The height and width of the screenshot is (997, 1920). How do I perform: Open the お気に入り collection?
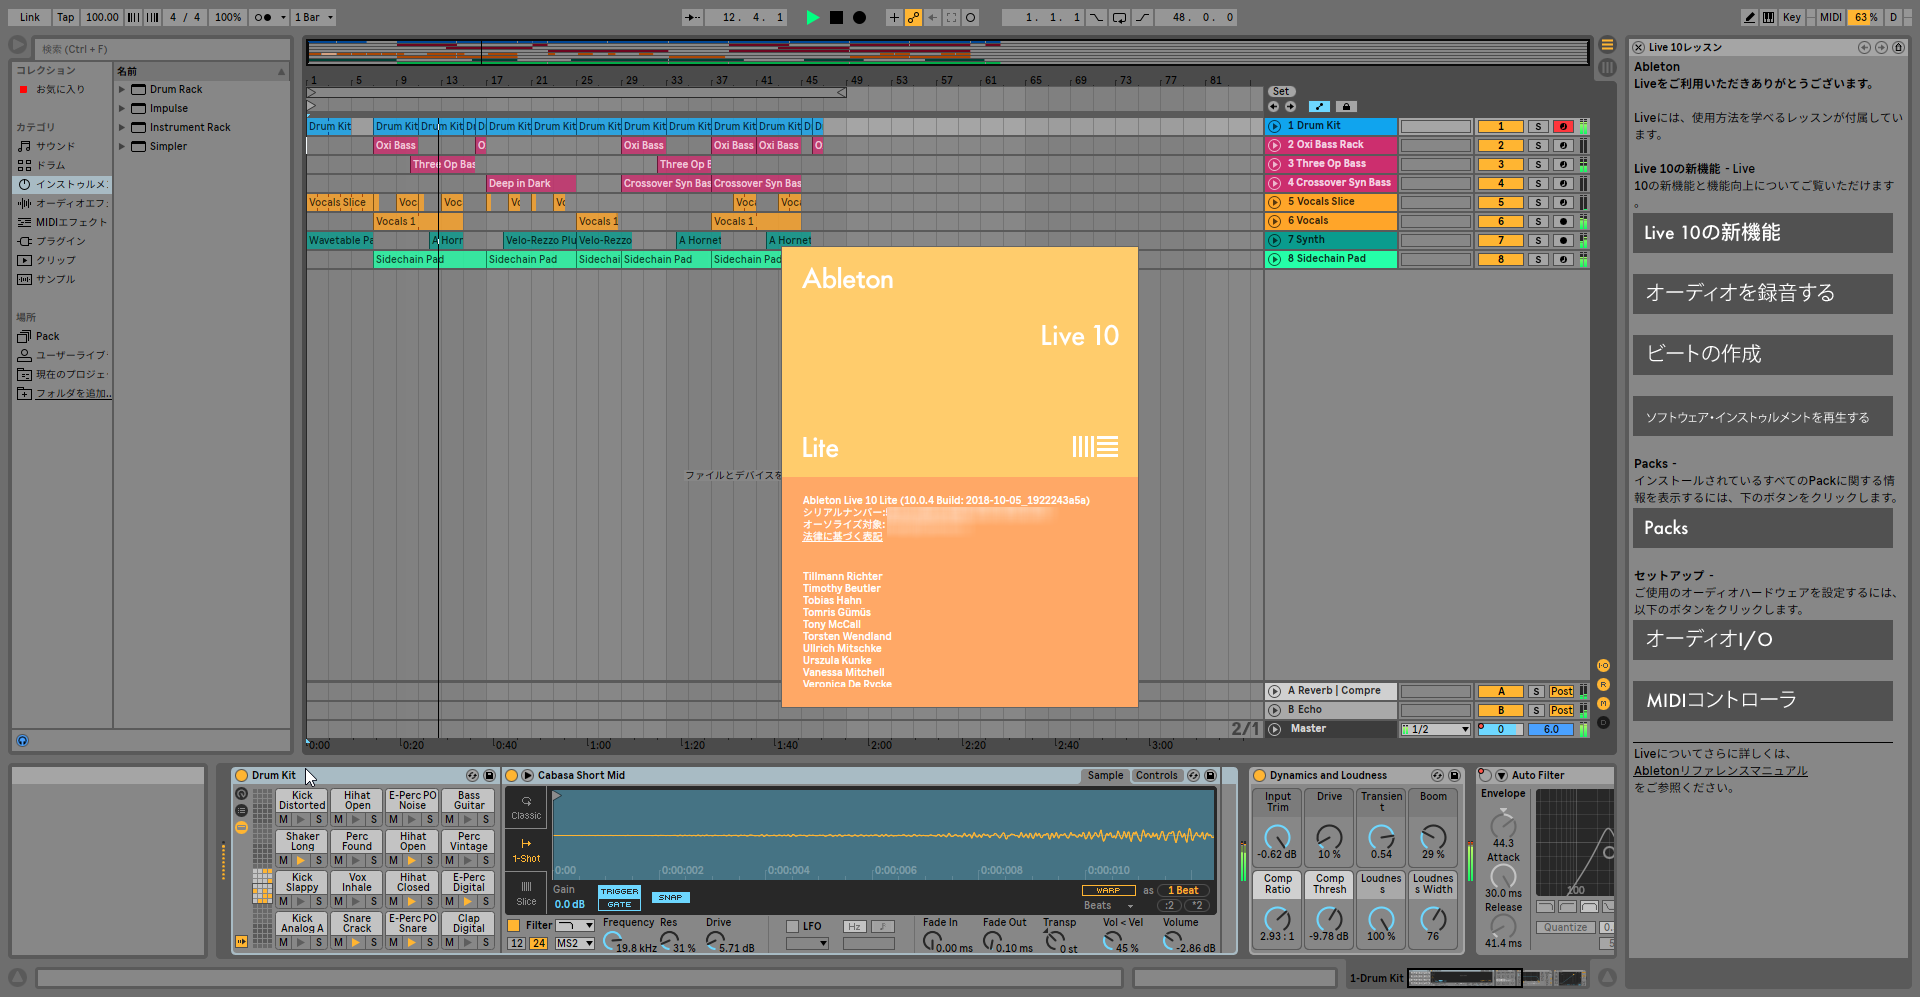(x=60, y=89)
